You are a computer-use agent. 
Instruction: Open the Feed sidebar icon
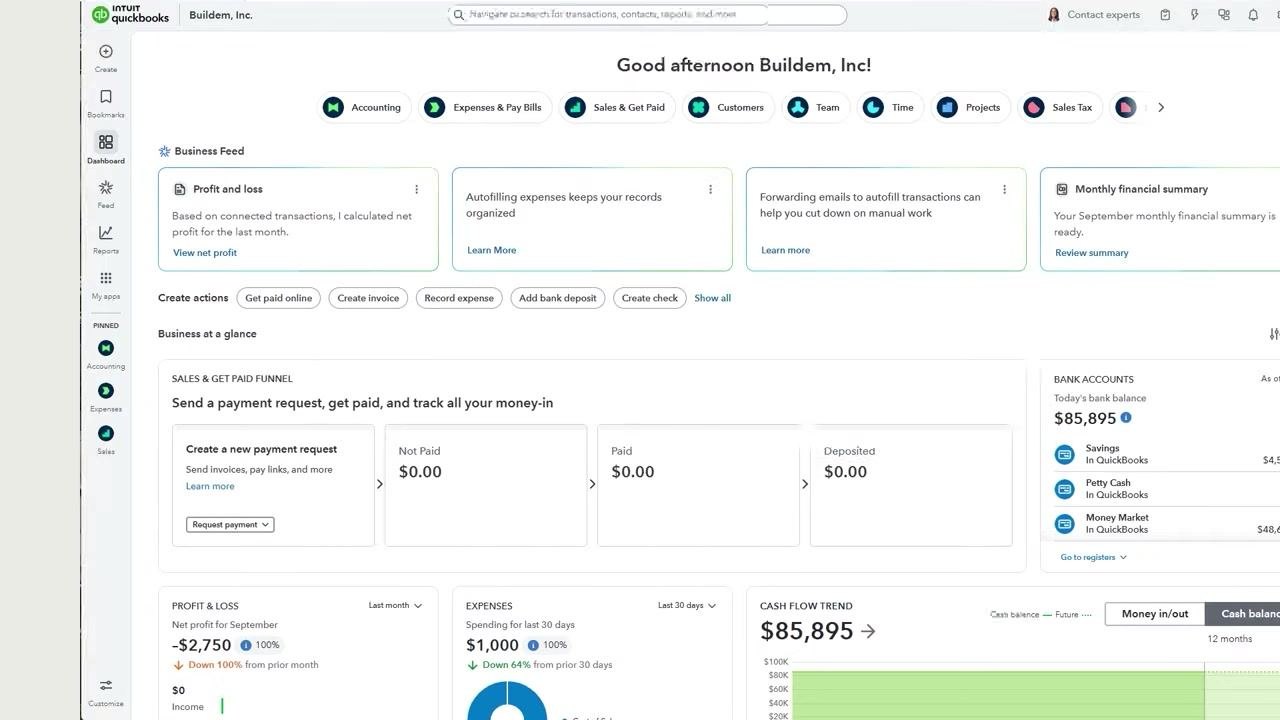pyautogui.click(x=106, y=188)
